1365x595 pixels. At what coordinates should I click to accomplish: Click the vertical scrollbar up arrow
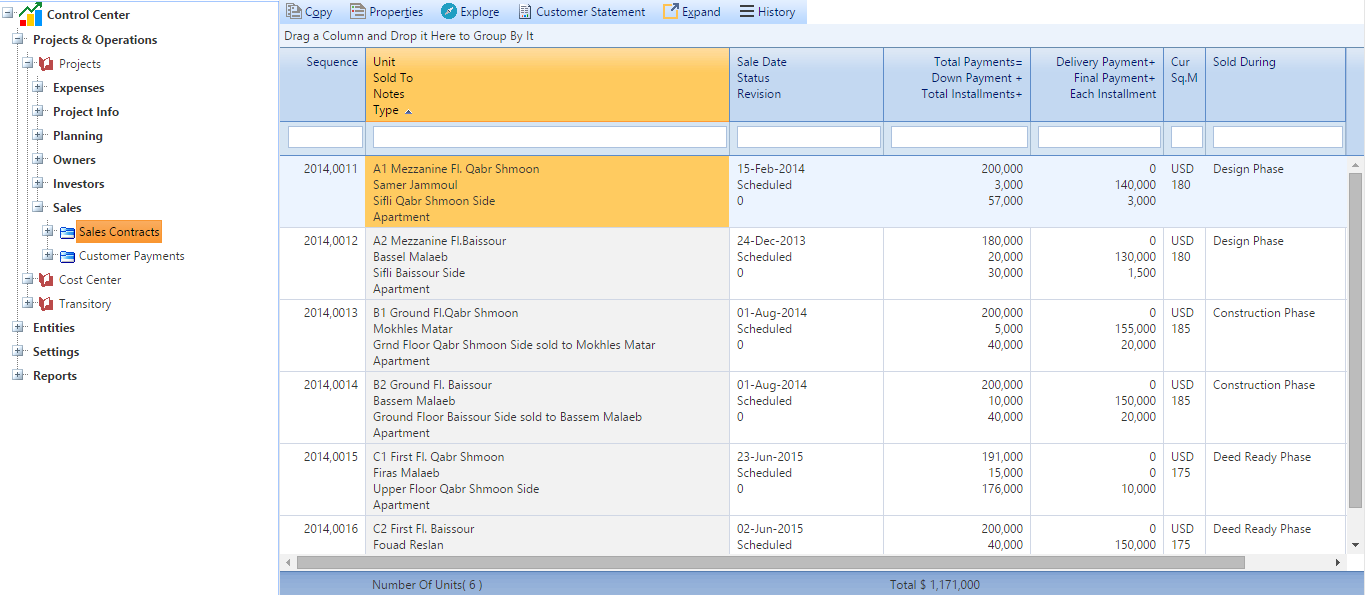point(1356,163)
